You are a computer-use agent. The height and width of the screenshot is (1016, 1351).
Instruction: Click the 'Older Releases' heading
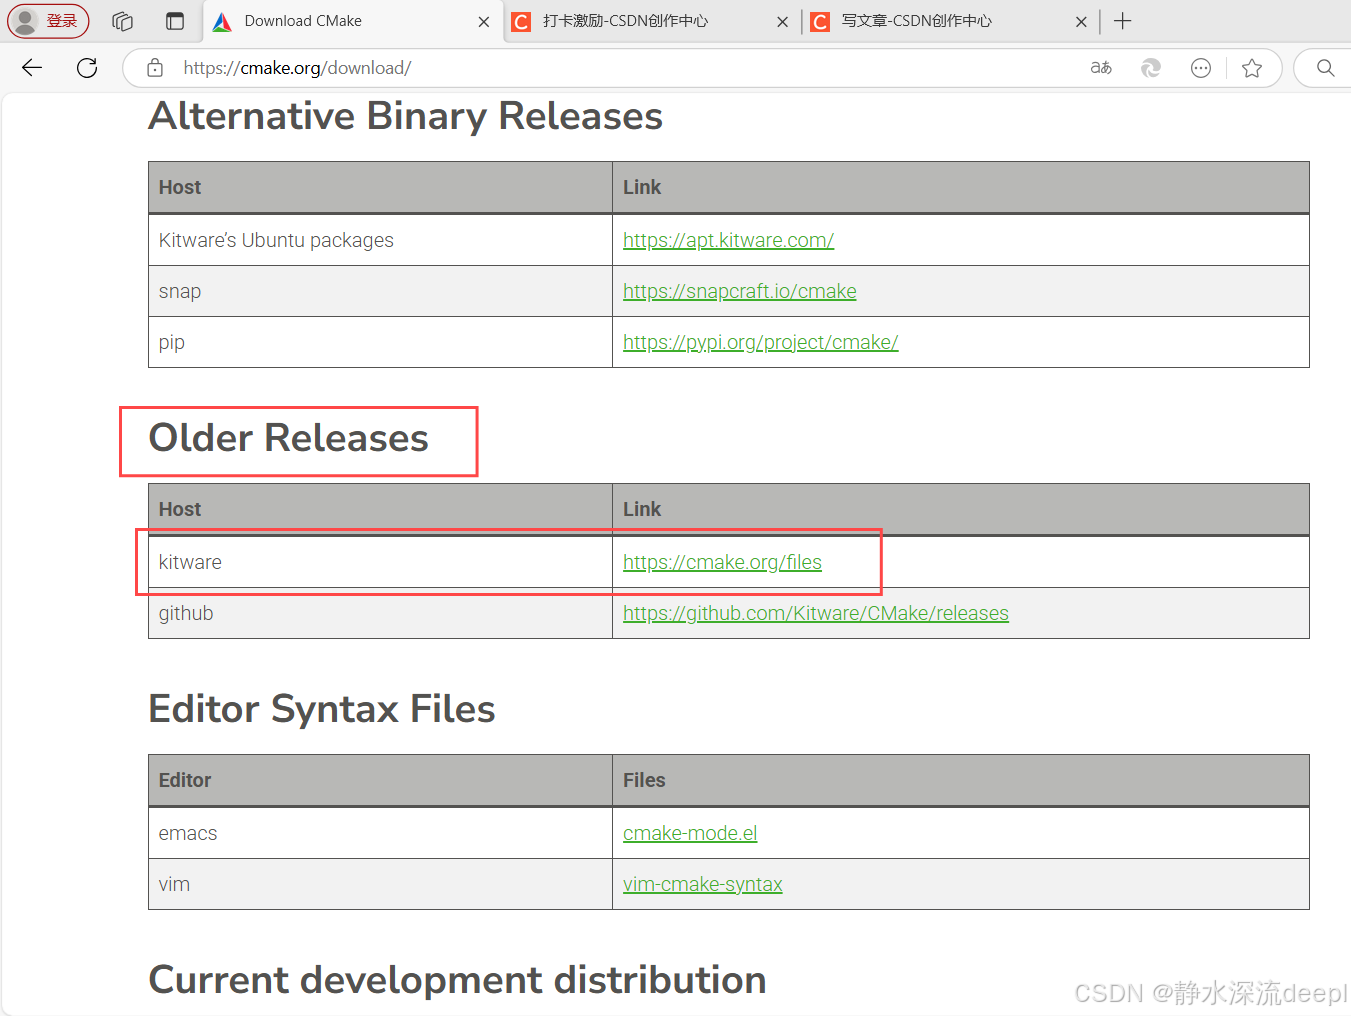pos(288,438)
